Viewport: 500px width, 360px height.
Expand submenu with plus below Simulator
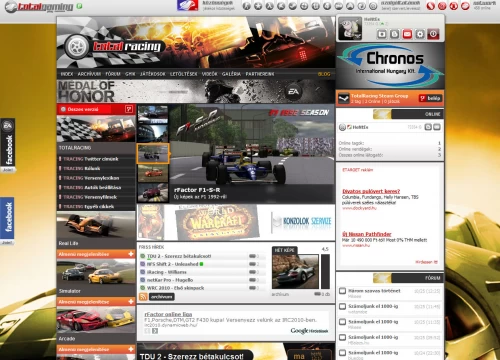[130, 302]
